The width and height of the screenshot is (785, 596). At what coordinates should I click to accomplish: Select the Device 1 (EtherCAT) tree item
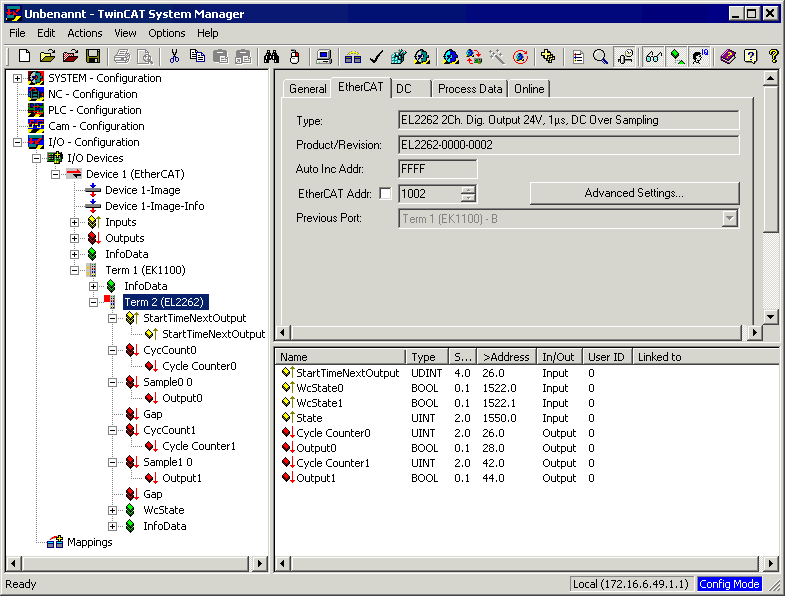pyautogui.click(x=135, y=174)
